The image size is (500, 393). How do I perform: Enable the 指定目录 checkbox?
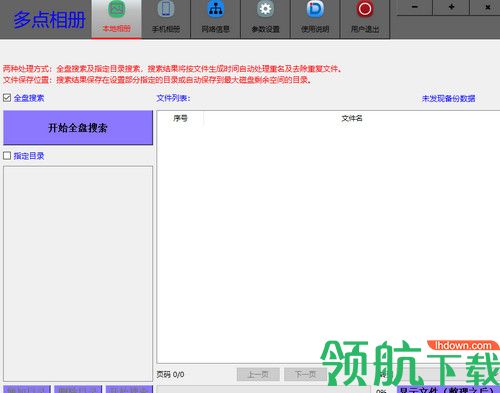(7, 155)
